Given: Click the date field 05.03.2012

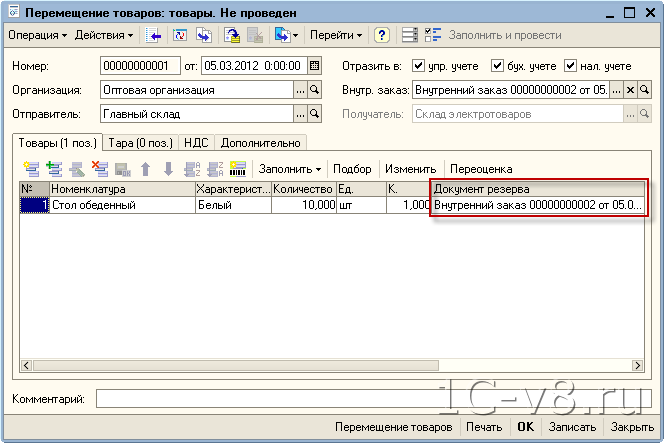Looking at the screenshot, I should 254,66.
